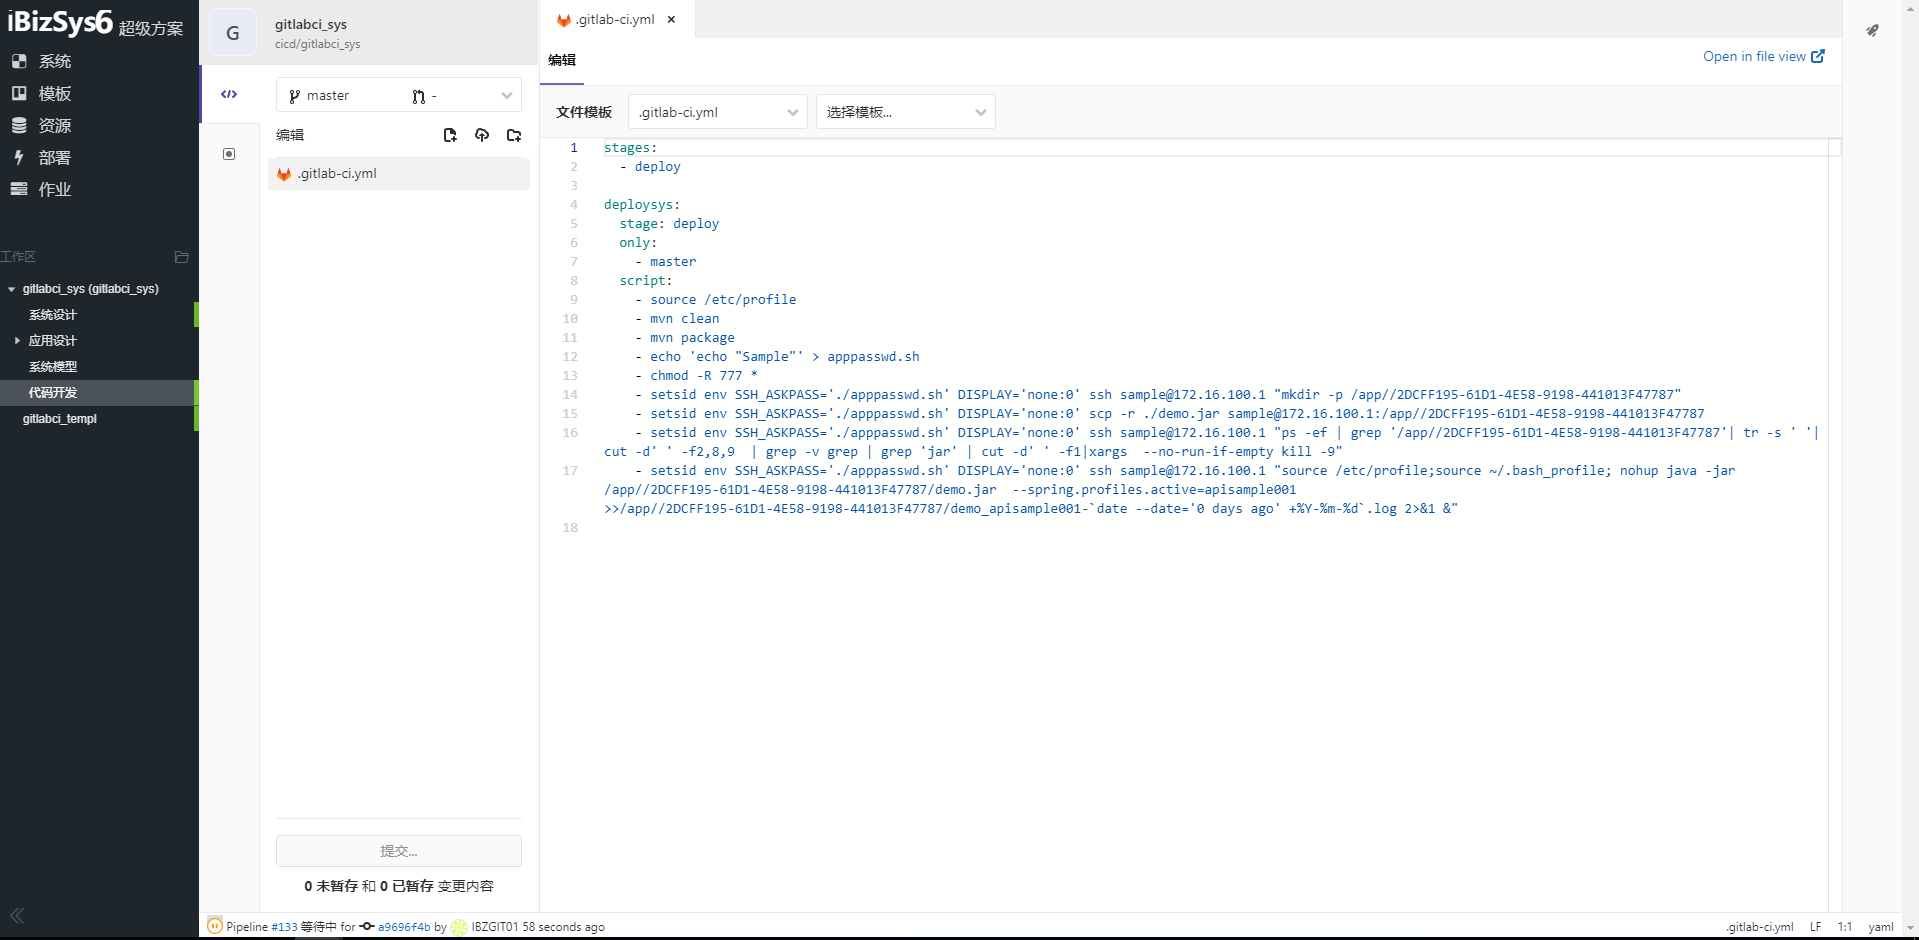Click the 'mvn package' line in editor
The height and width of the screenshot is (940, 1919).
pos(692,338)
